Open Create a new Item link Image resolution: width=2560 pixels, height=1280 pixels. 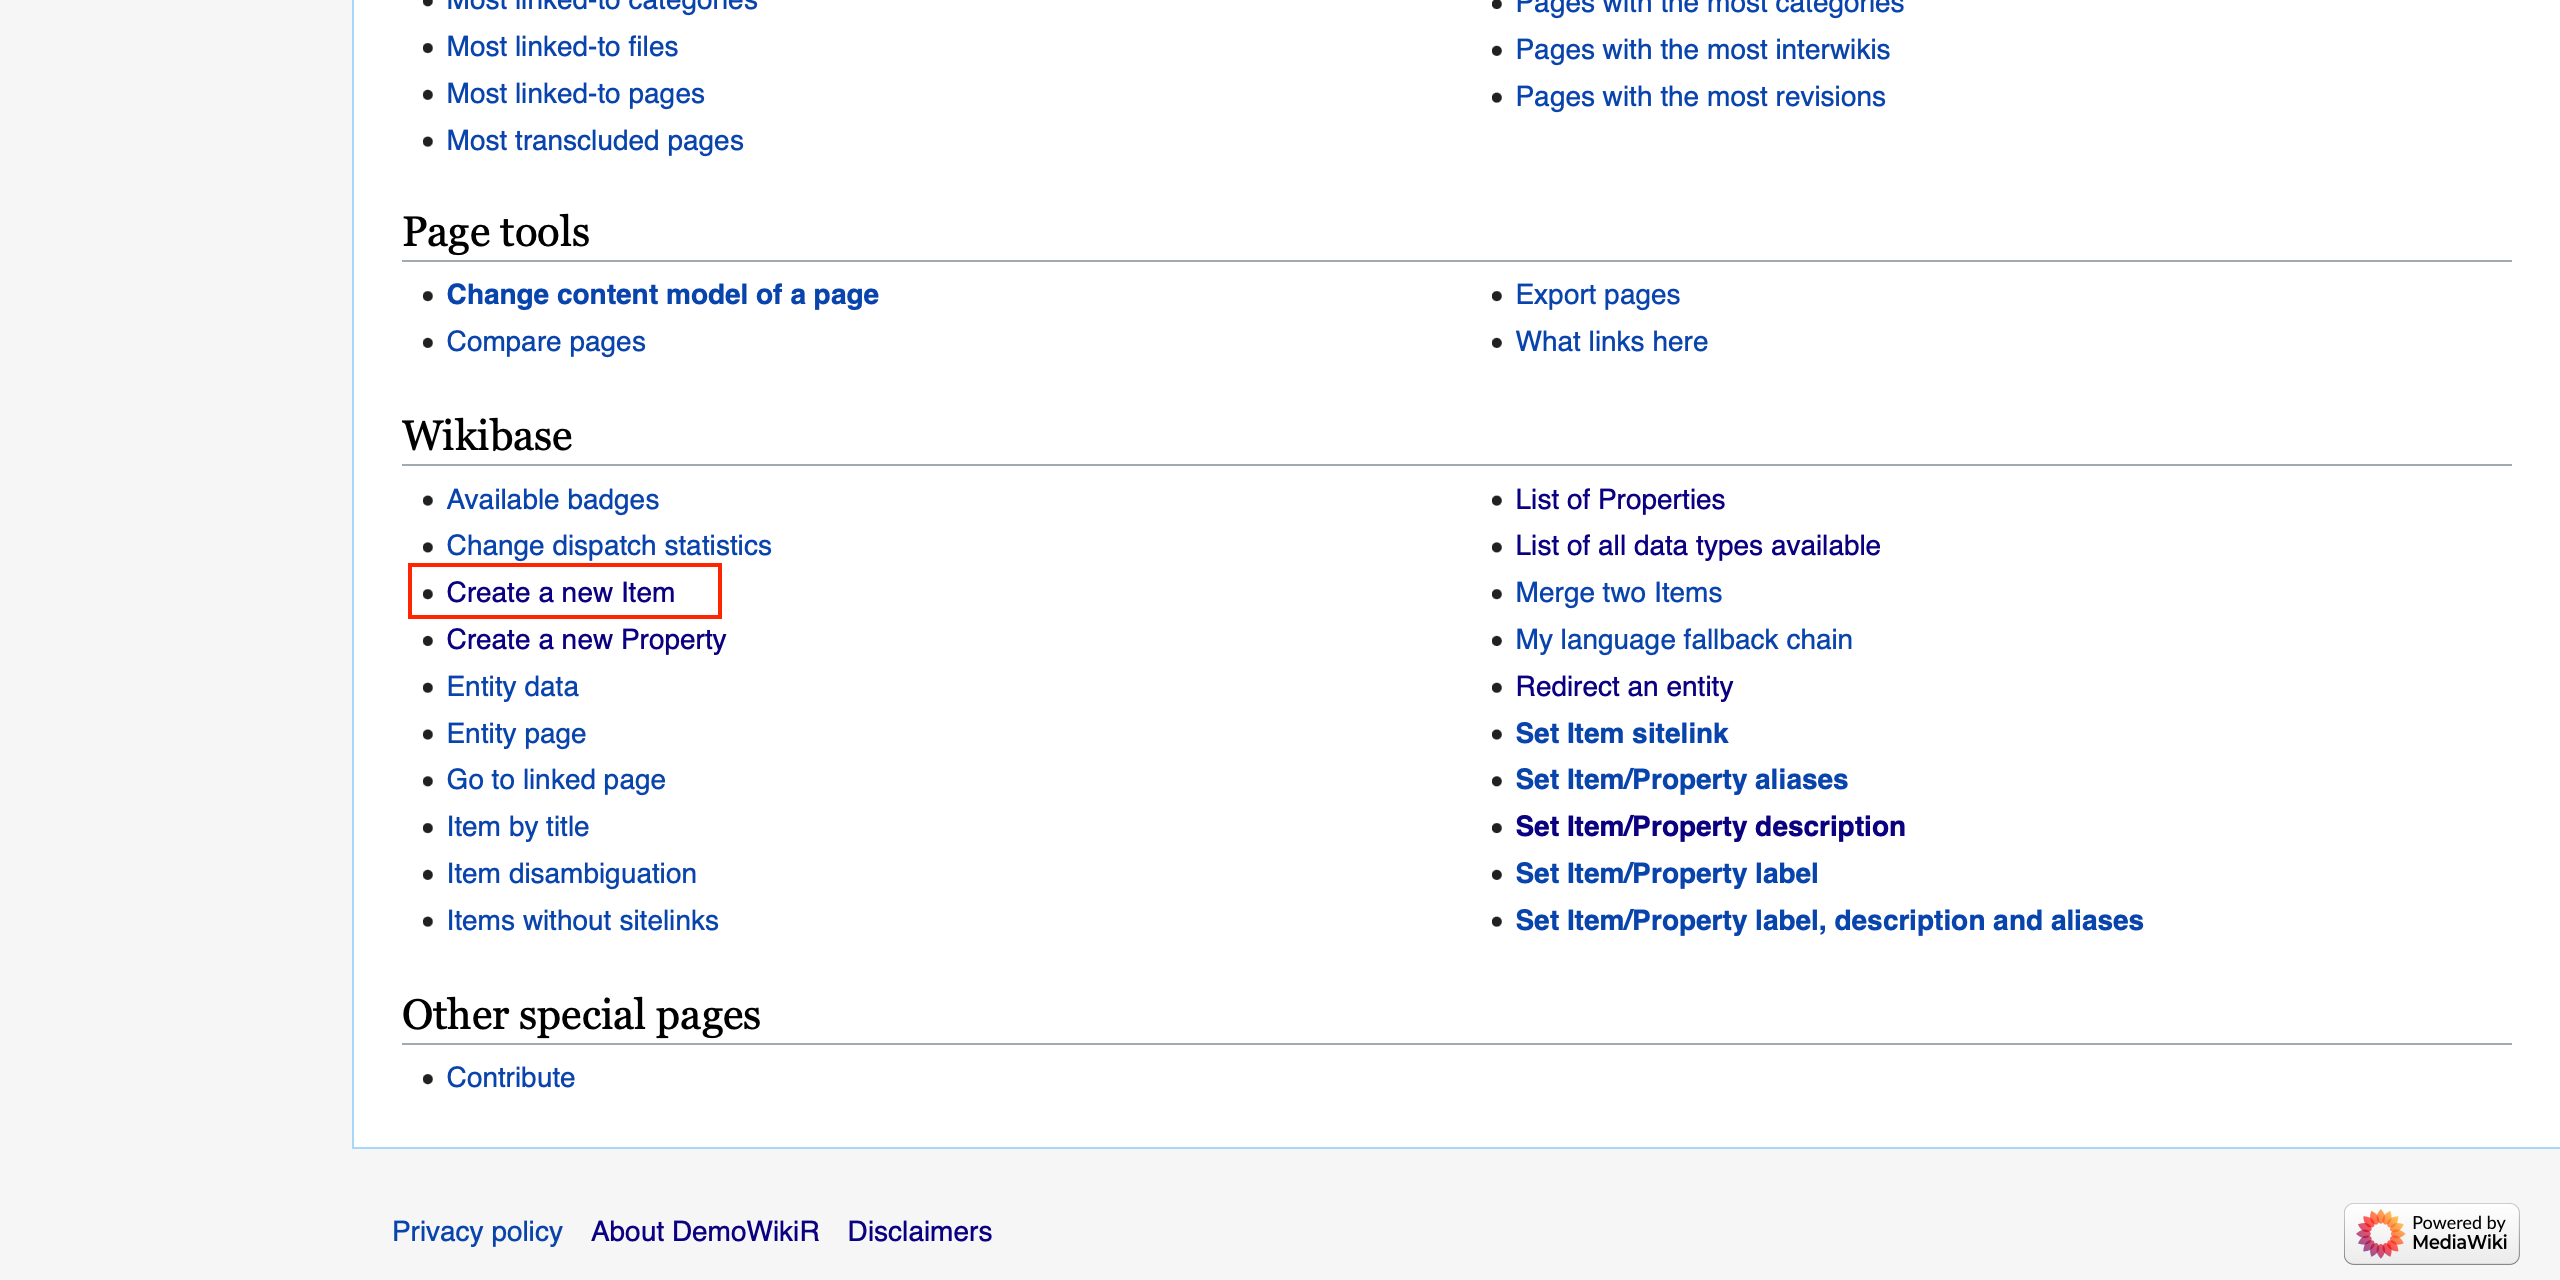click(560, 592)
